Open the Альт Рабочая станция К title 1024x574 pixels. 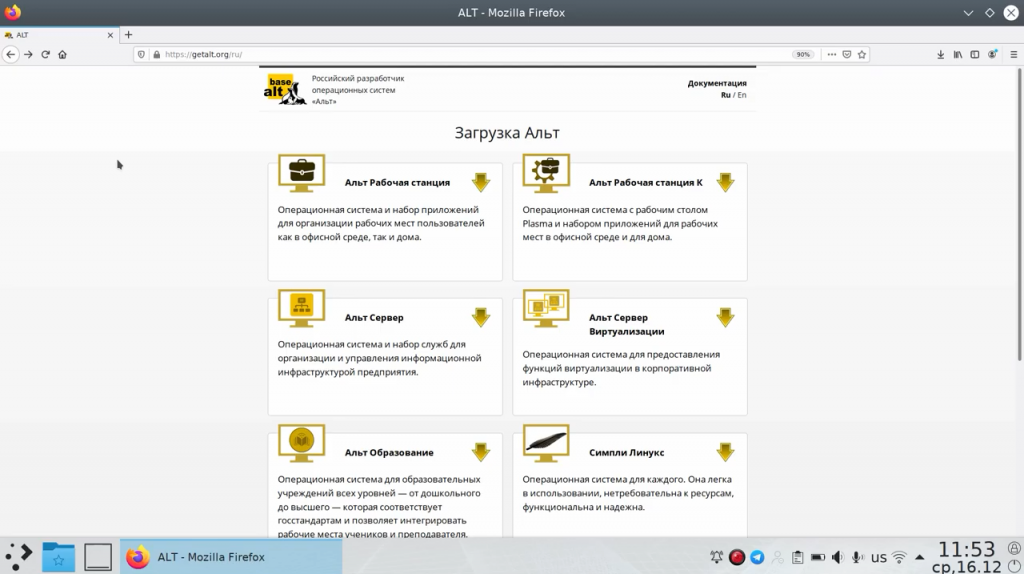click(x=646, y=182)
